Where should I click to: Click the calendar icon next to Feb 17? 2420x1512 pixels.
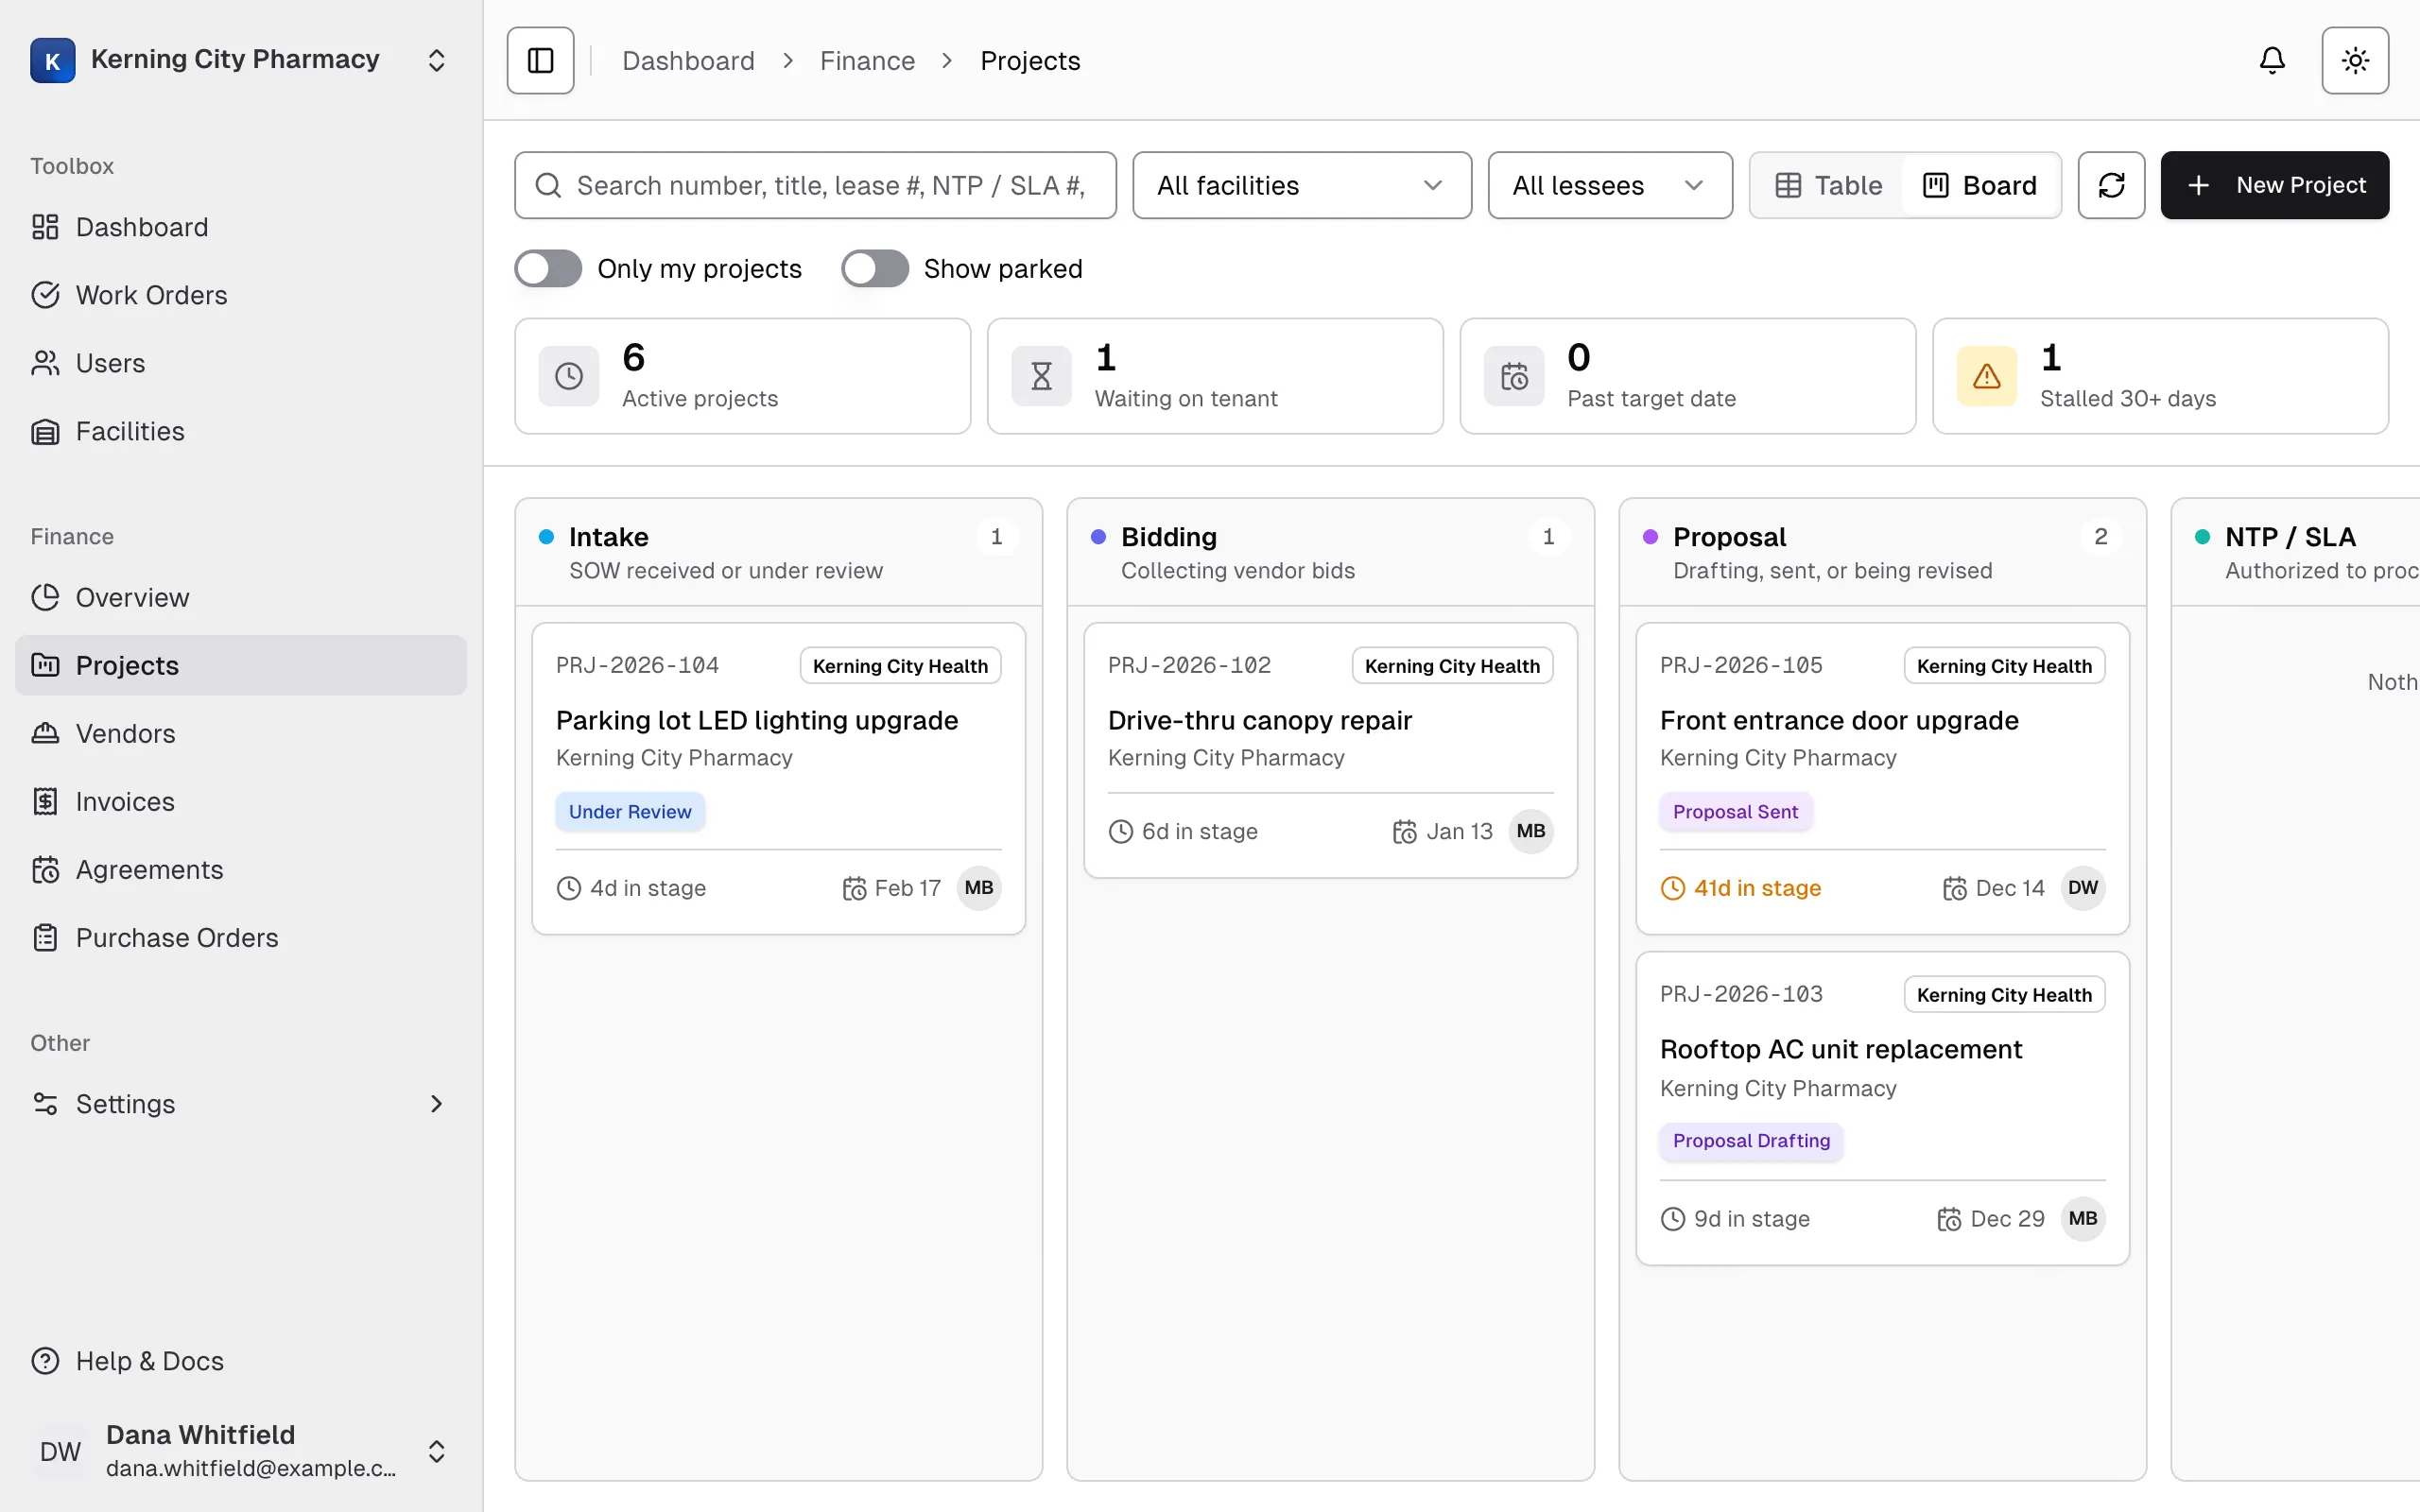pos(854,888)
